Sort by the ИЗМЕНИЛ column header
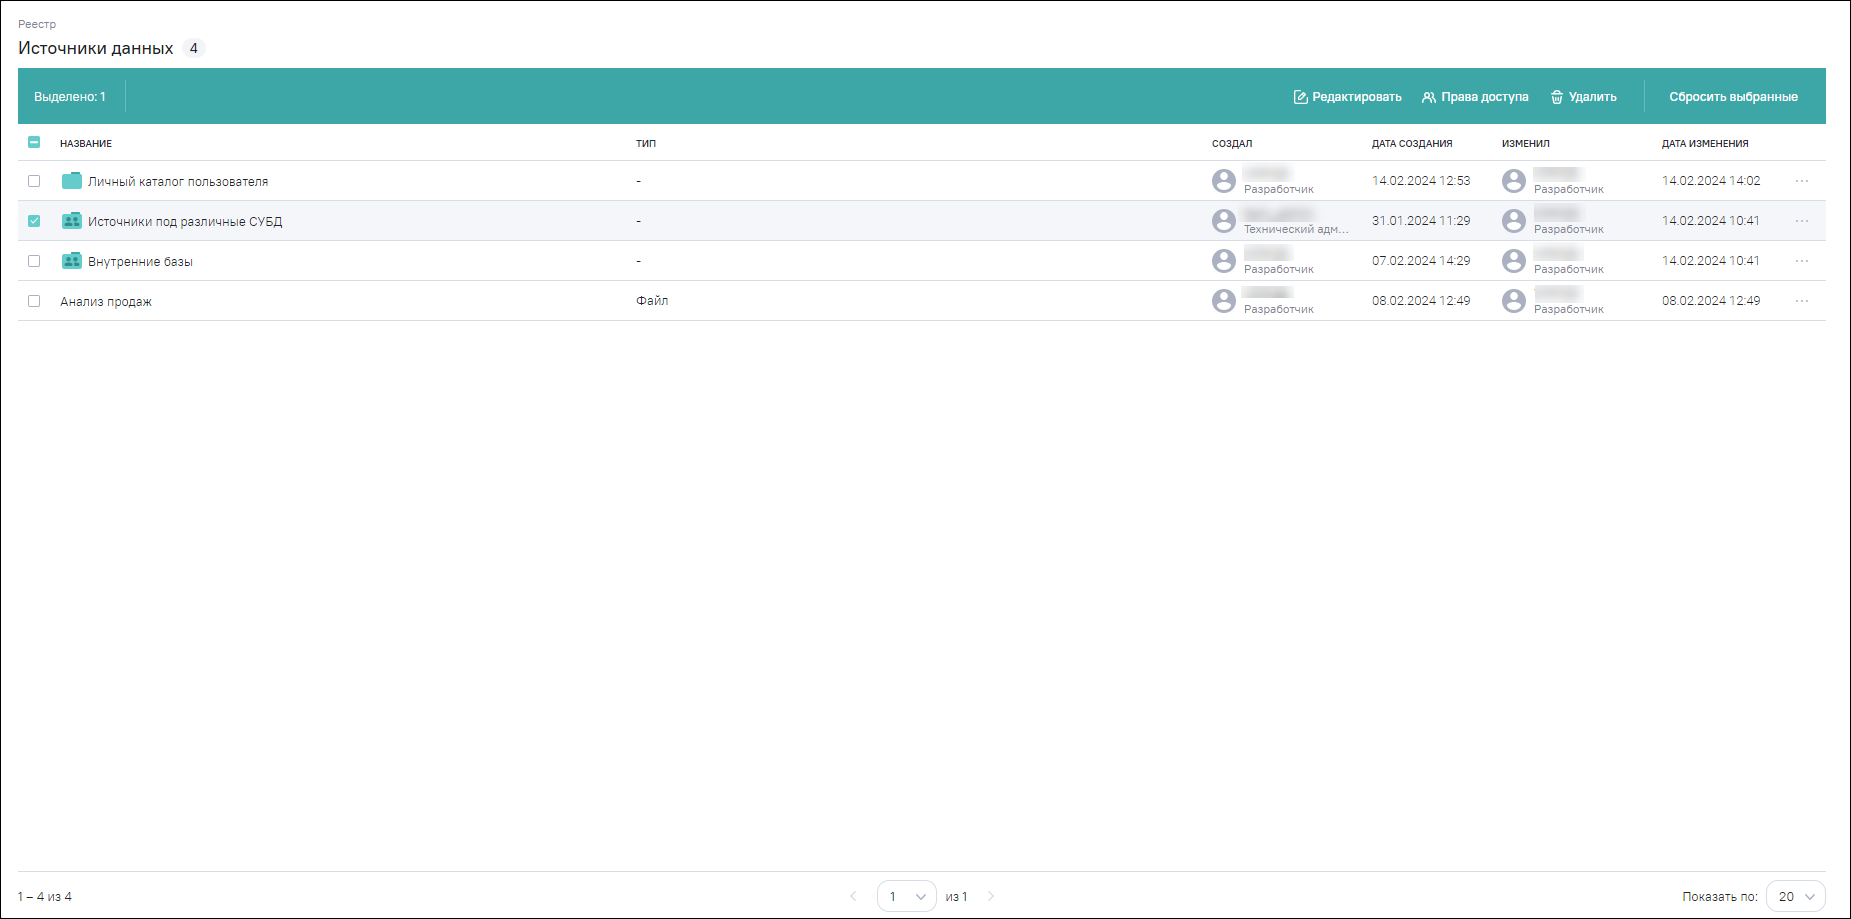 [x=1526, y=143]
